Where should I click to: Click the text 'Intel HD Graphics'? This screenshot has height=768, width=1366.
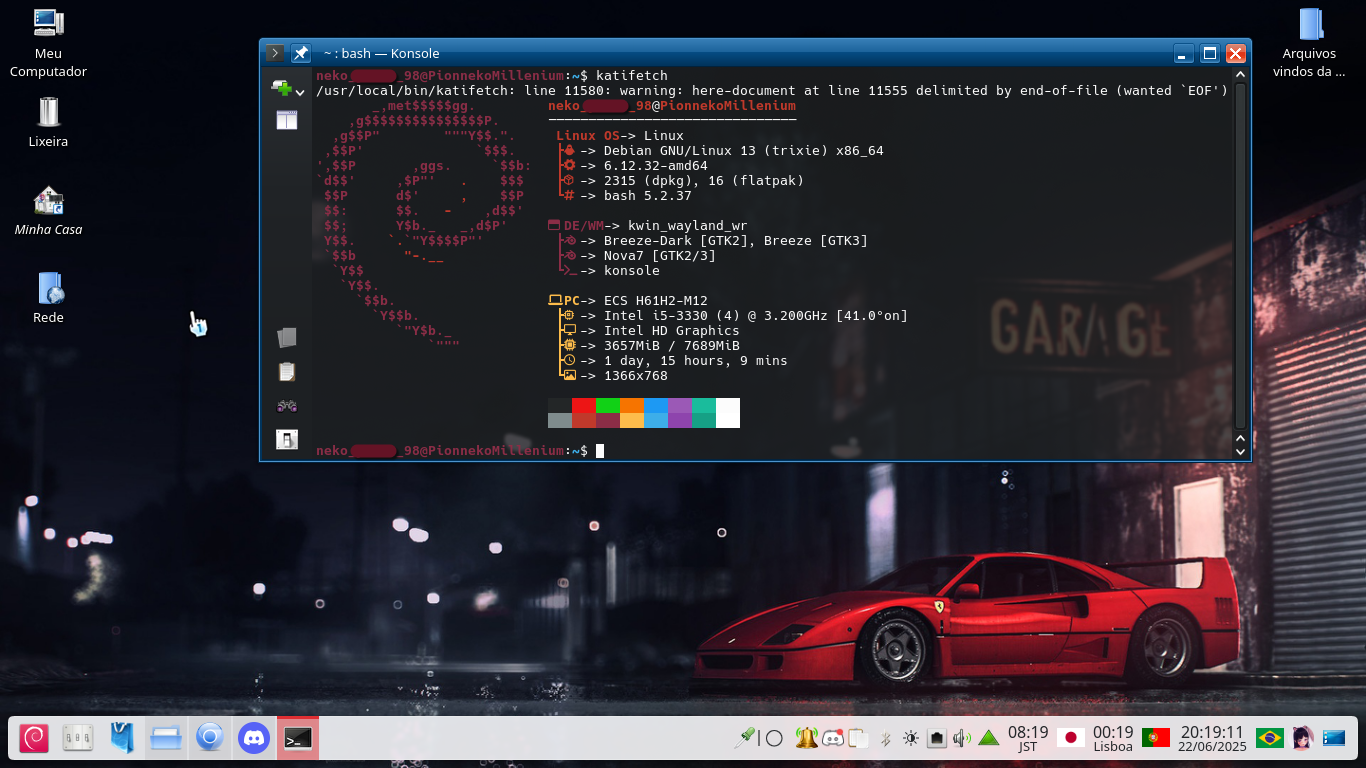[672, 330]
